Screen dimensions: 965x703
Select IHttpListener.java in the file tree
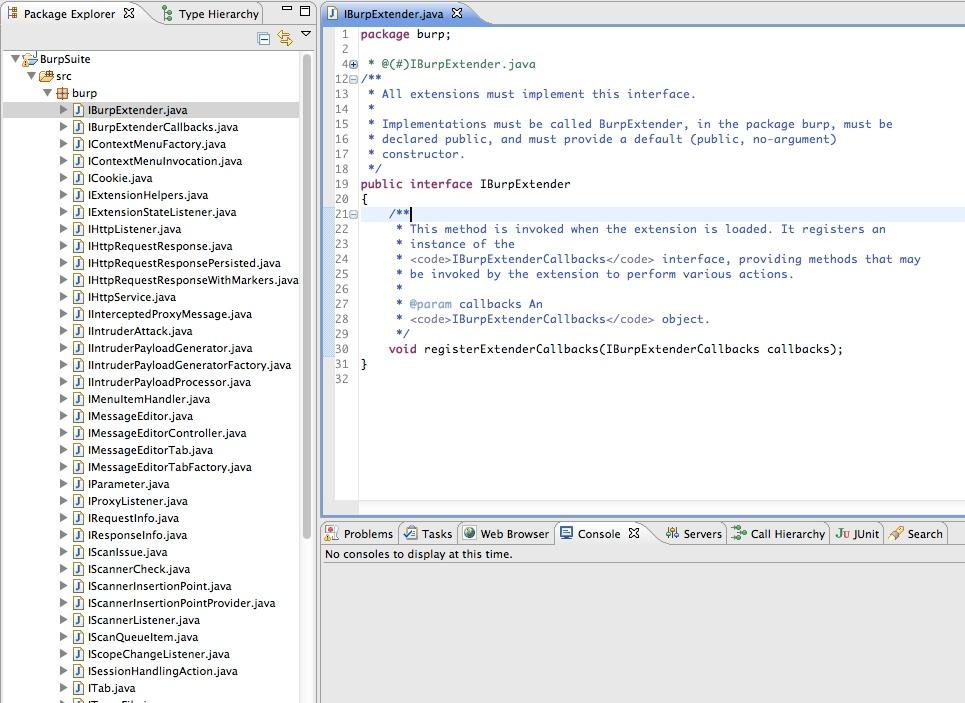click(x=134, y=229)
